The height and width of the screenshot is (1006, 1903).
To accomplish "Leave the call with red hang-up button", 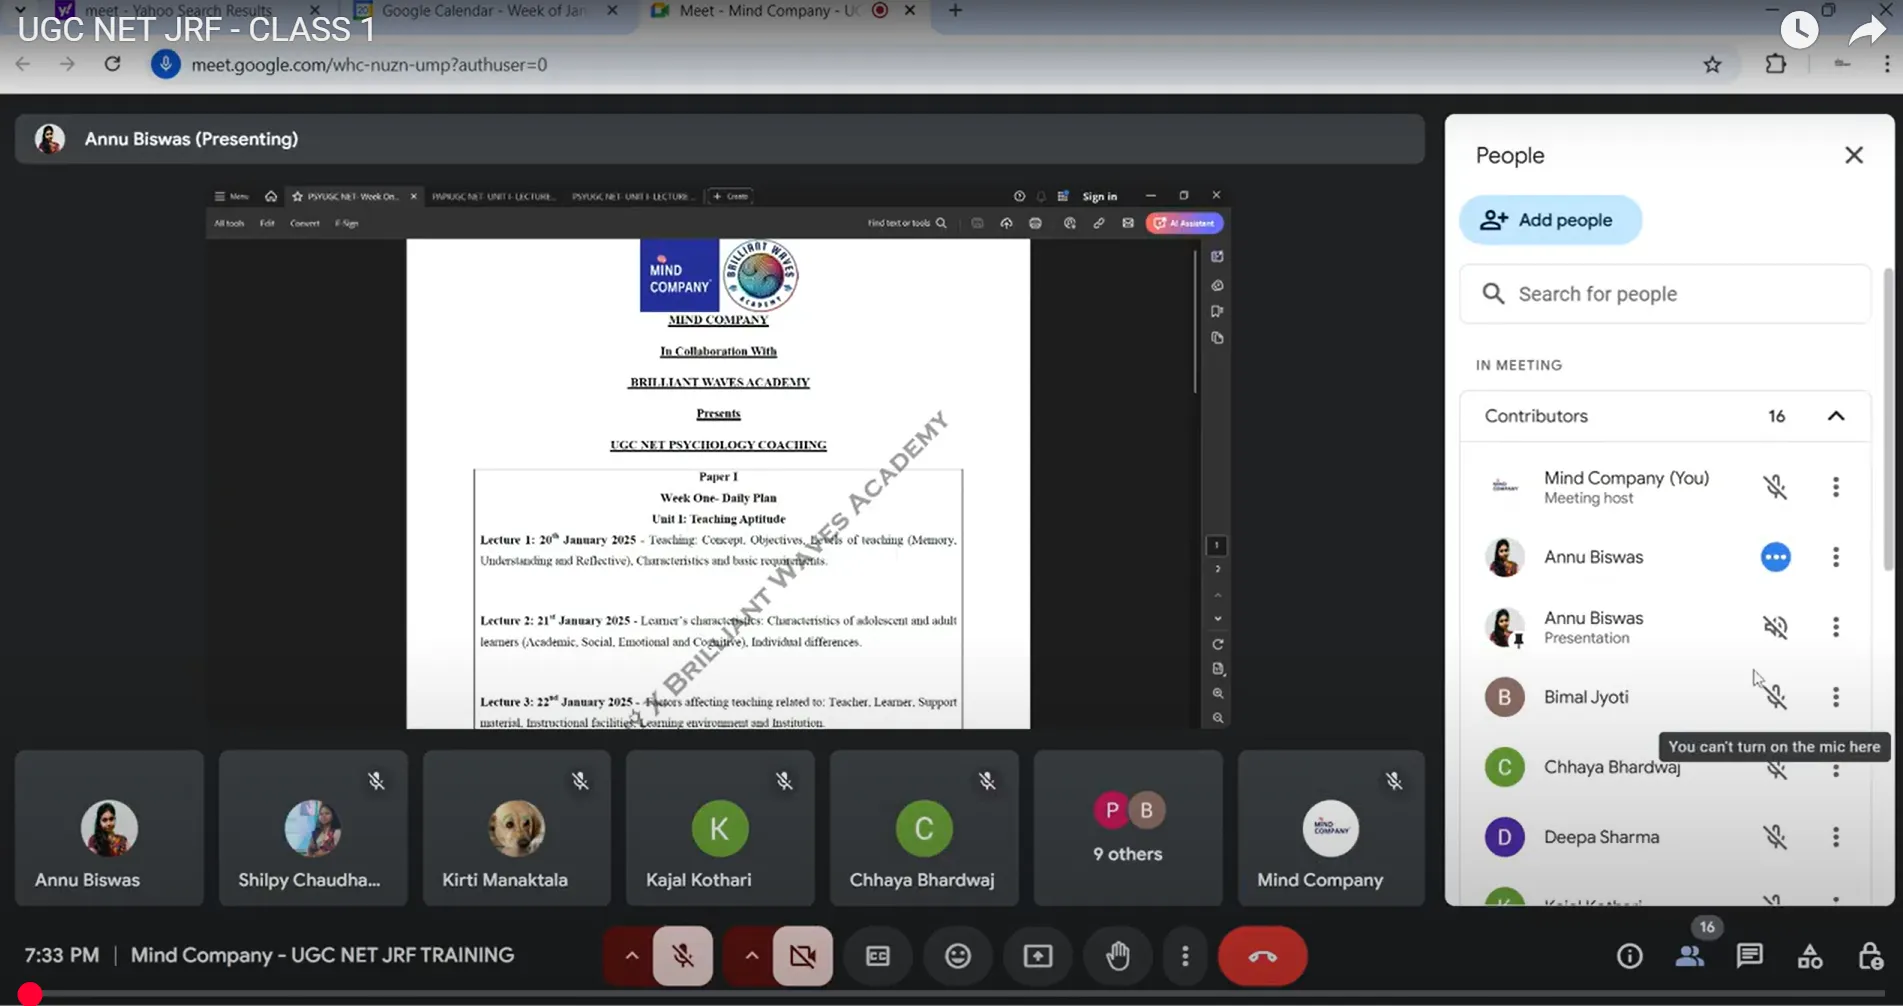I will [x=1262, y=956].
